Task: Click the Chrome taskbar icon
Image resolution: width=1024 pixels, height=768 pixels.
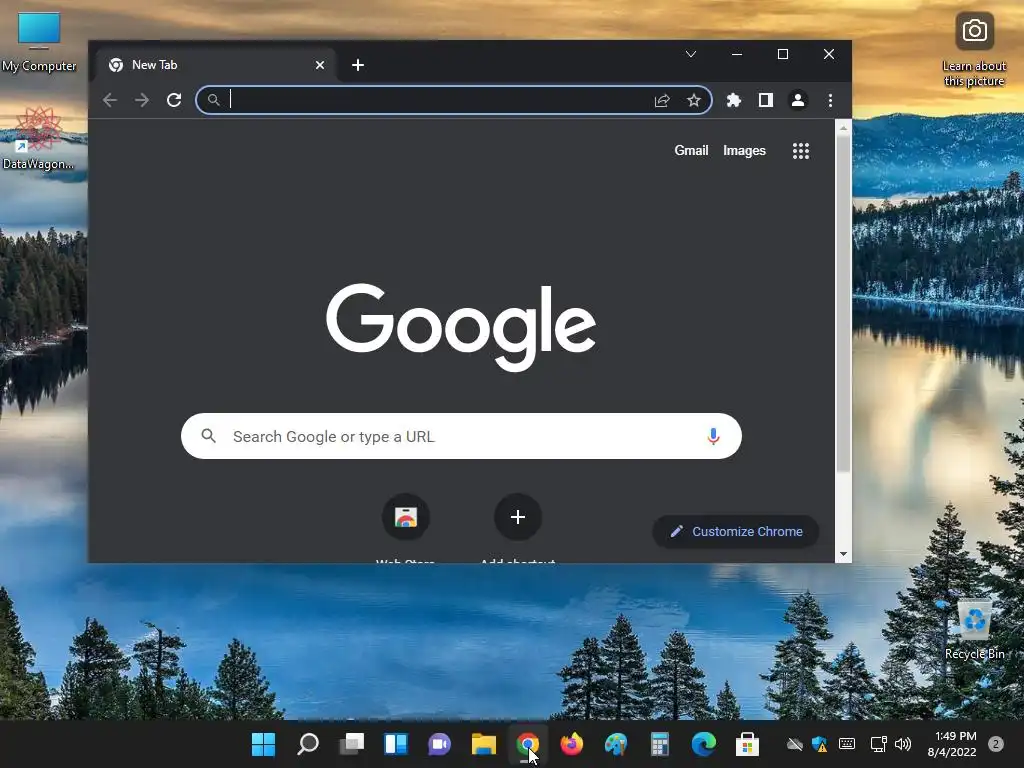Action: pyautogui.click(x=528, y=744)
